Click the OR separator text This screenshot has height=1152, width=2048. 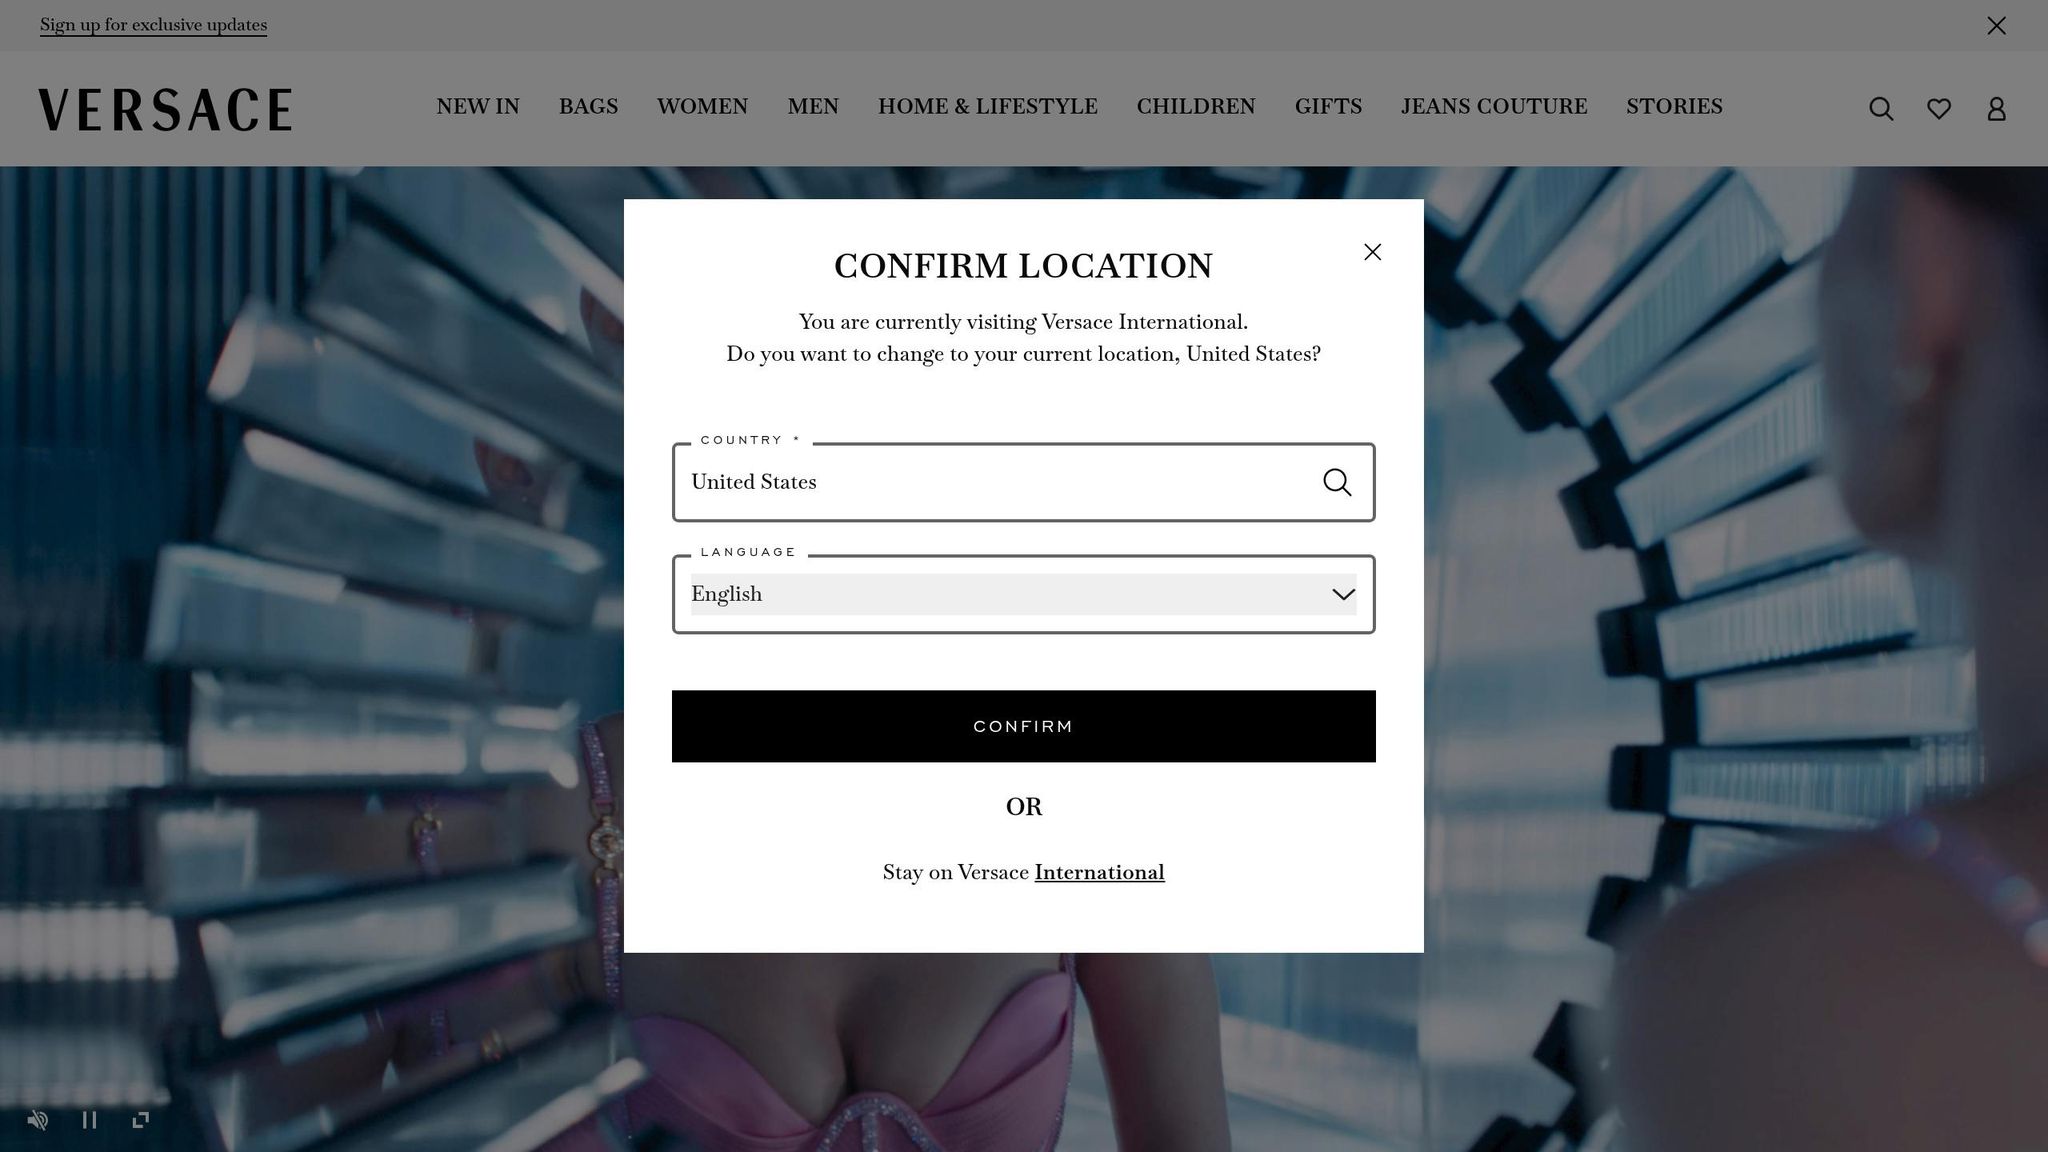[x=1024, y=807]
